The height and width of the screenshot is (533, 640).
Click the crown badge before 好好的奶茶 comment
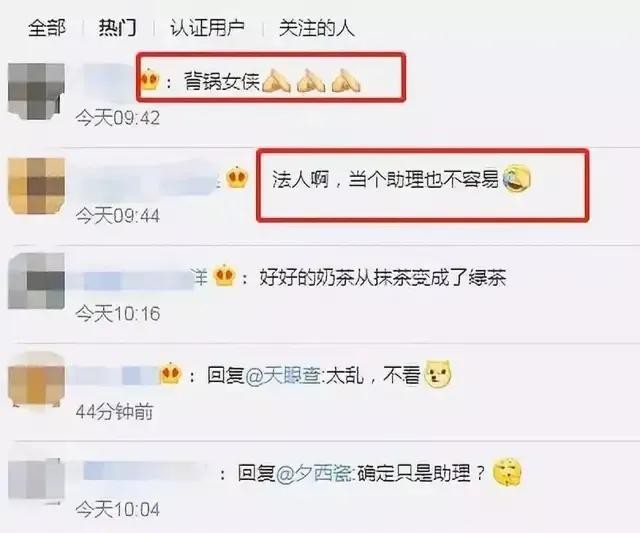tap(225, 275)
